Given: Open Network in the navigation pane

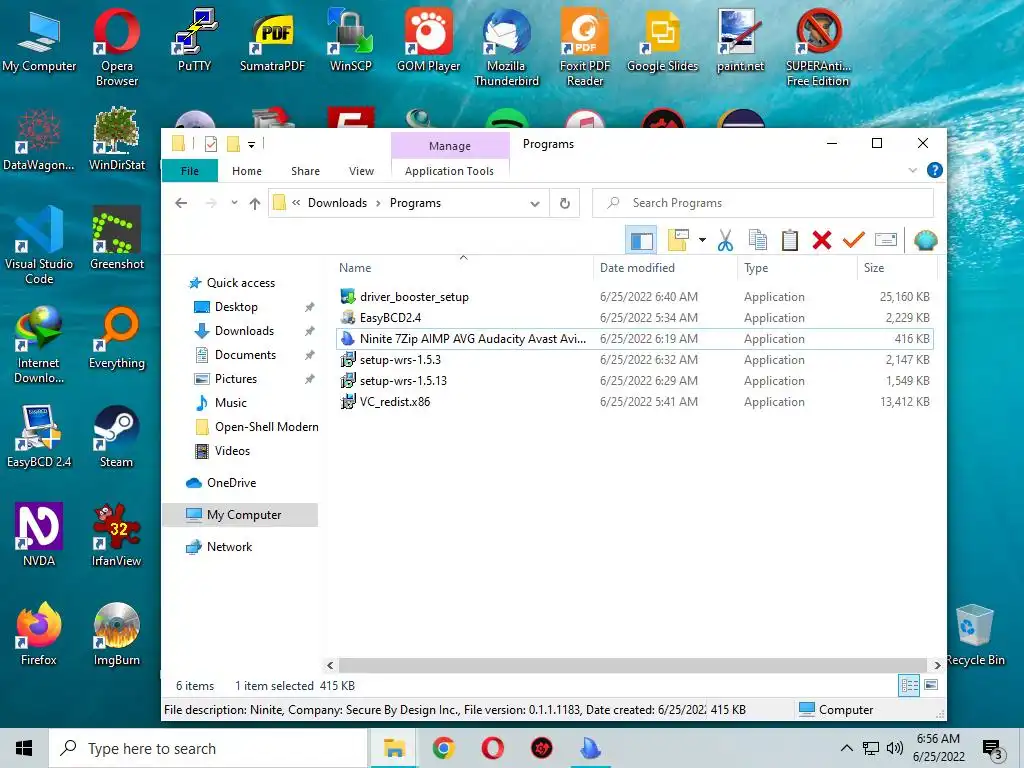Looking at the screenshot, I should pos(229,547).
